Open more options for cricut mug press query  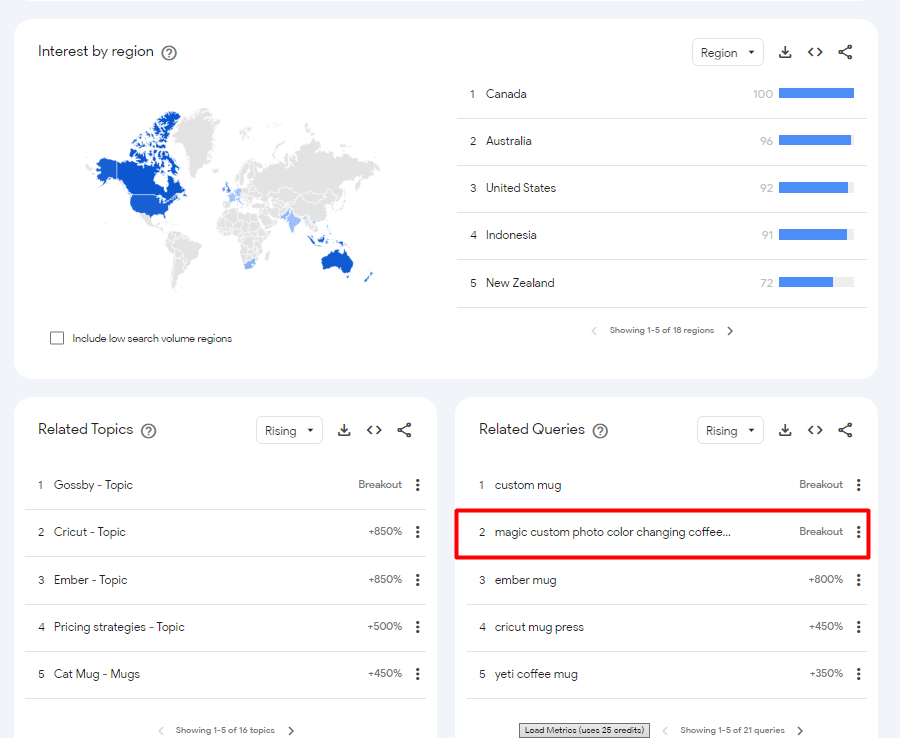click(859, 627)
